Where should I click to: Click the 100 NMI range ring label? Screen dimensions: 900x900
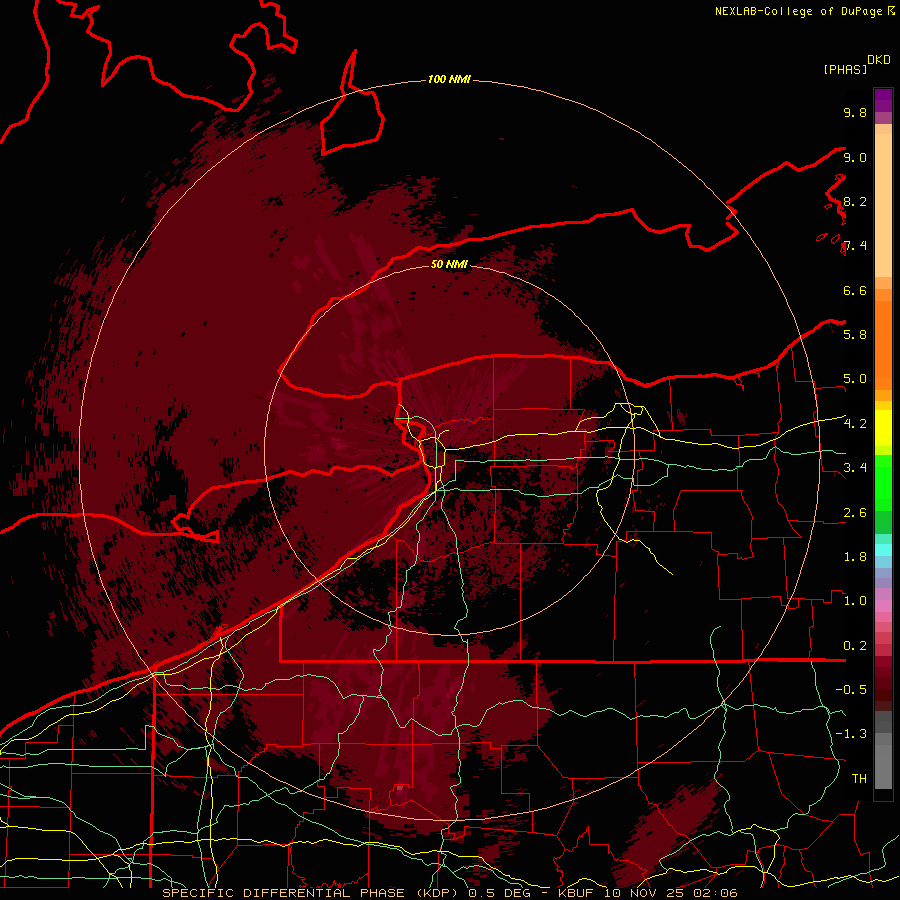449,79
